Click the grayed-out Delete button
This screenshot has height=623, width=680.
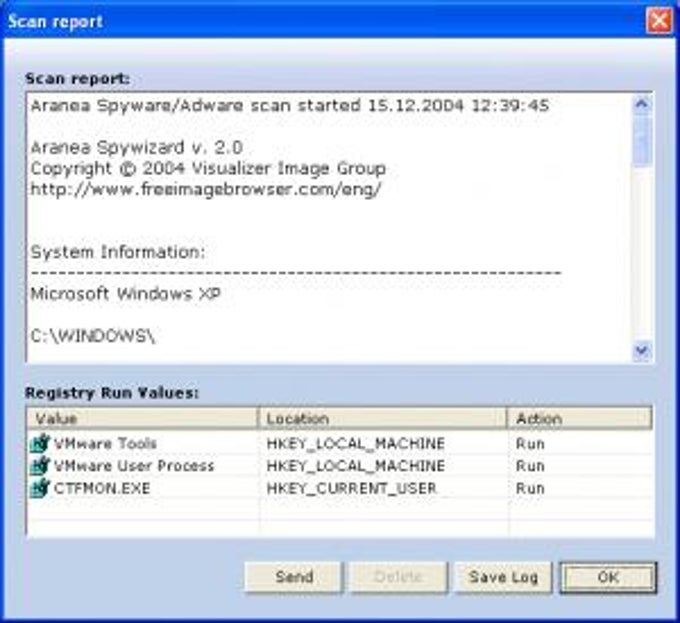pyautogui.click(x=398, y=577)
